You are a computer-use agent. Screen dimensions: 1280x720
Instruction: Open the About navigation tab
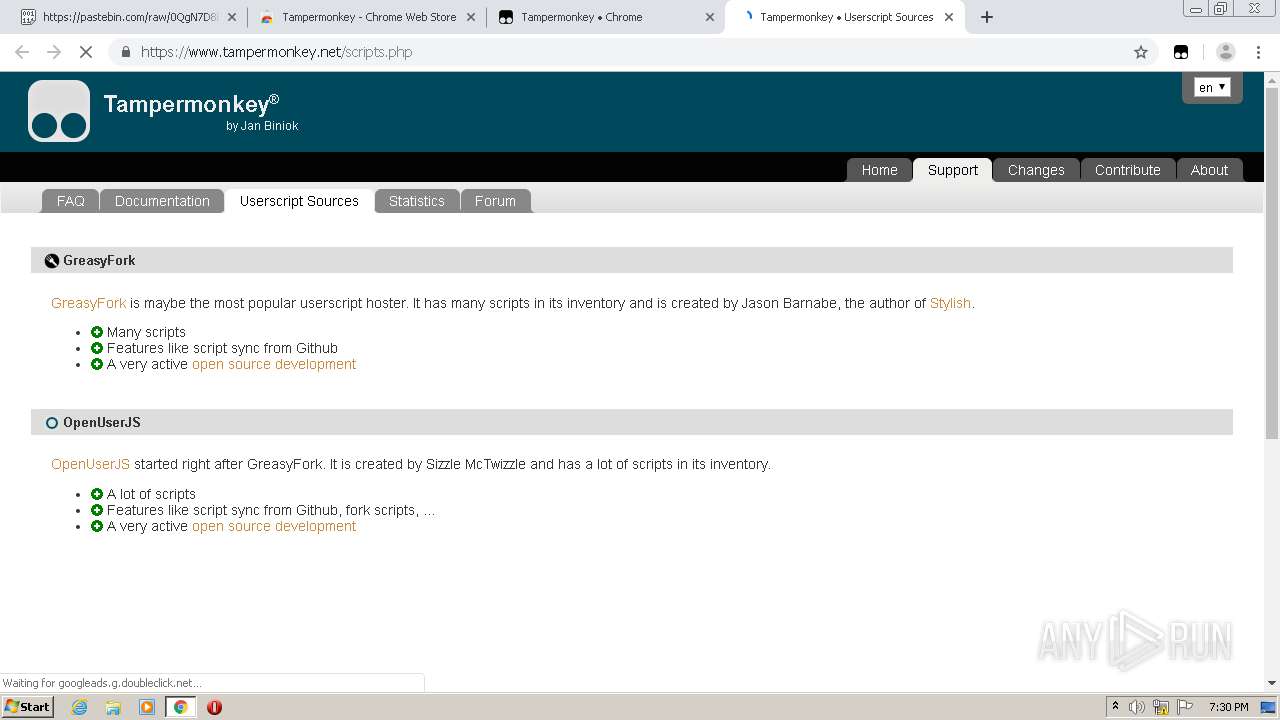(1209, 170)
